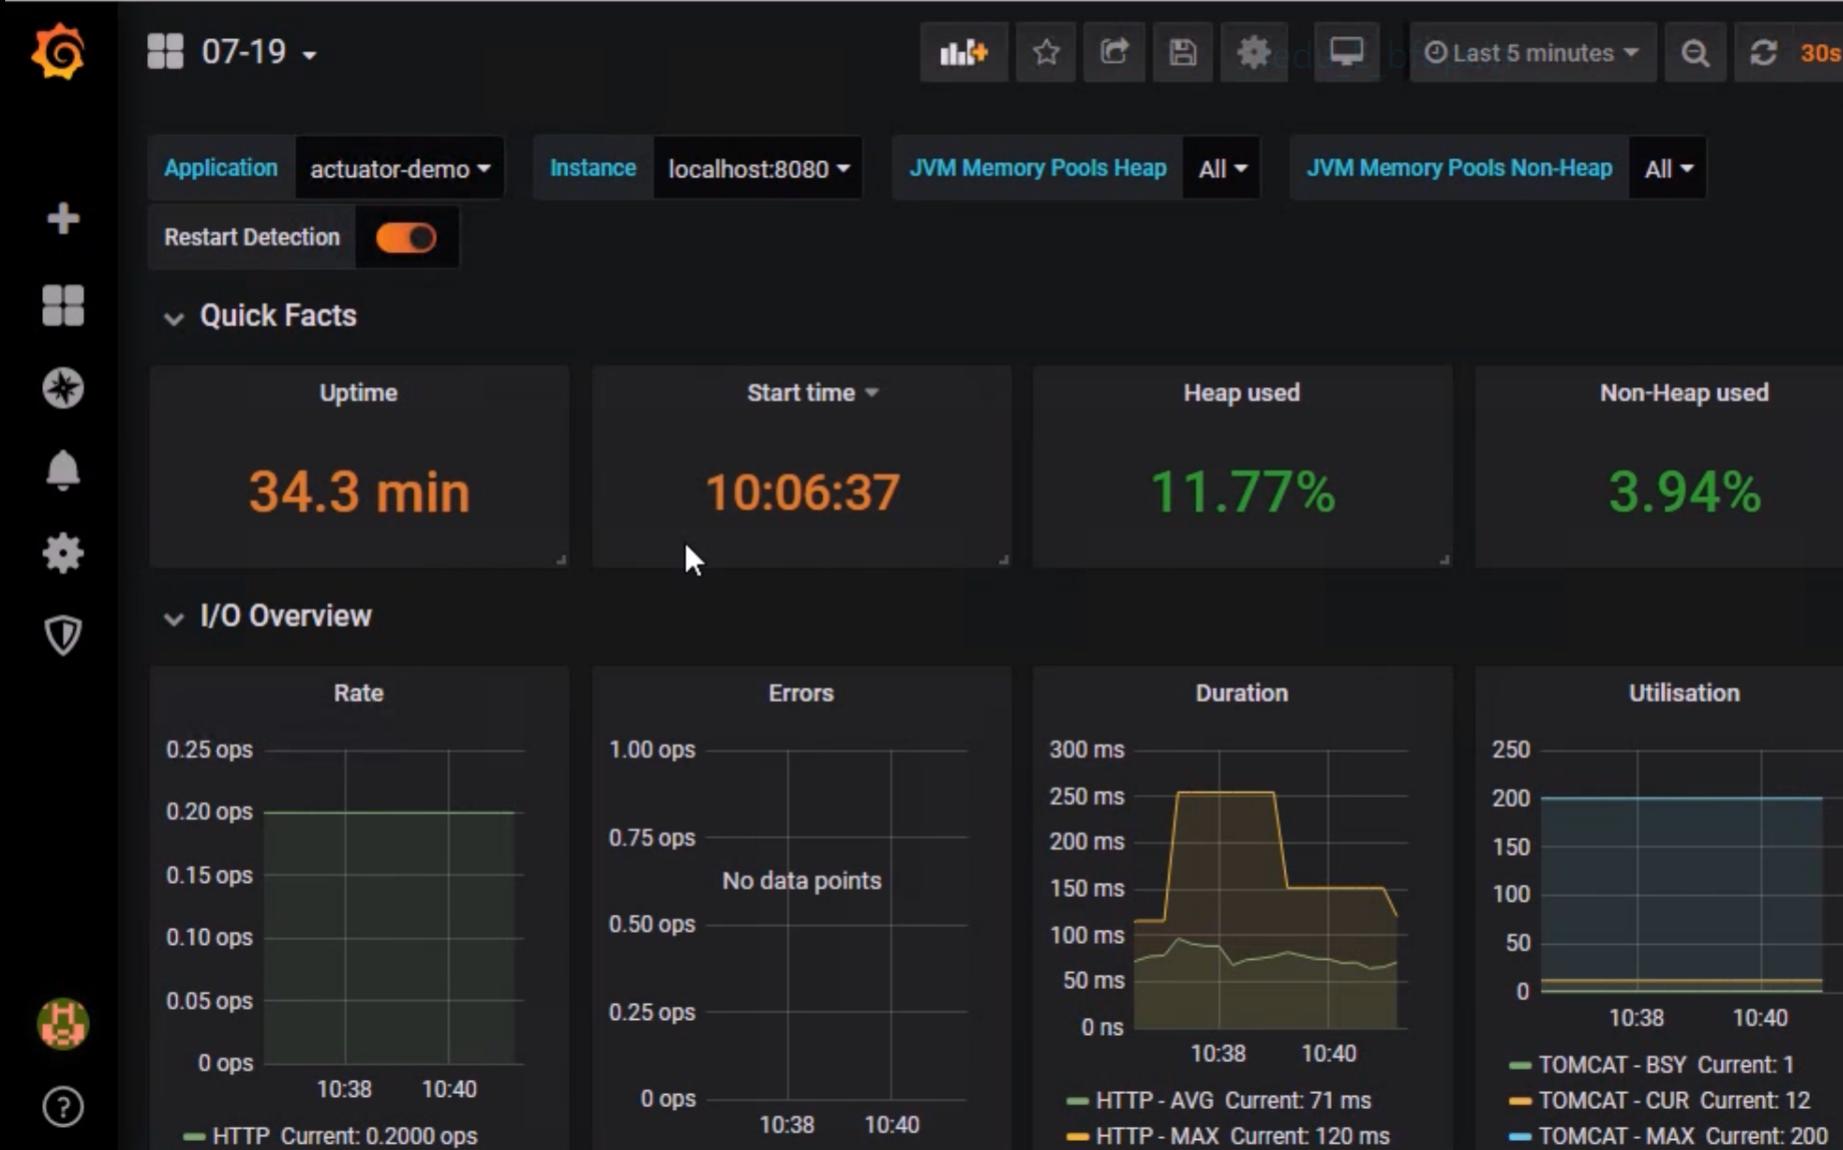Viewport: 1843px width, 1150px height.
Task: Open dashboard settings gear in top toolbar
Action: click(1253, 53)
